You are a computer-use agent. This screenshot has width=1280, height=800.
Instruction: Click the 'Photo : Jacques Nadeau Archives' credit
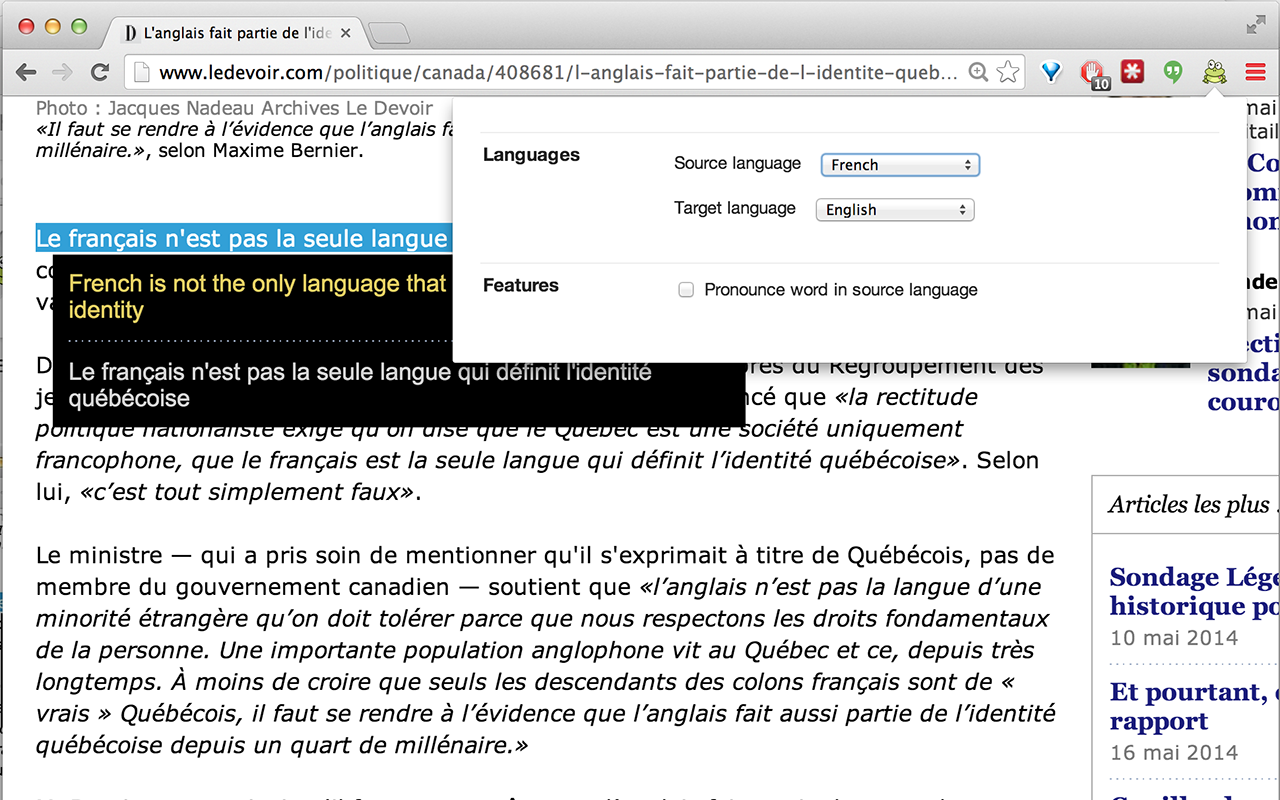234,108
